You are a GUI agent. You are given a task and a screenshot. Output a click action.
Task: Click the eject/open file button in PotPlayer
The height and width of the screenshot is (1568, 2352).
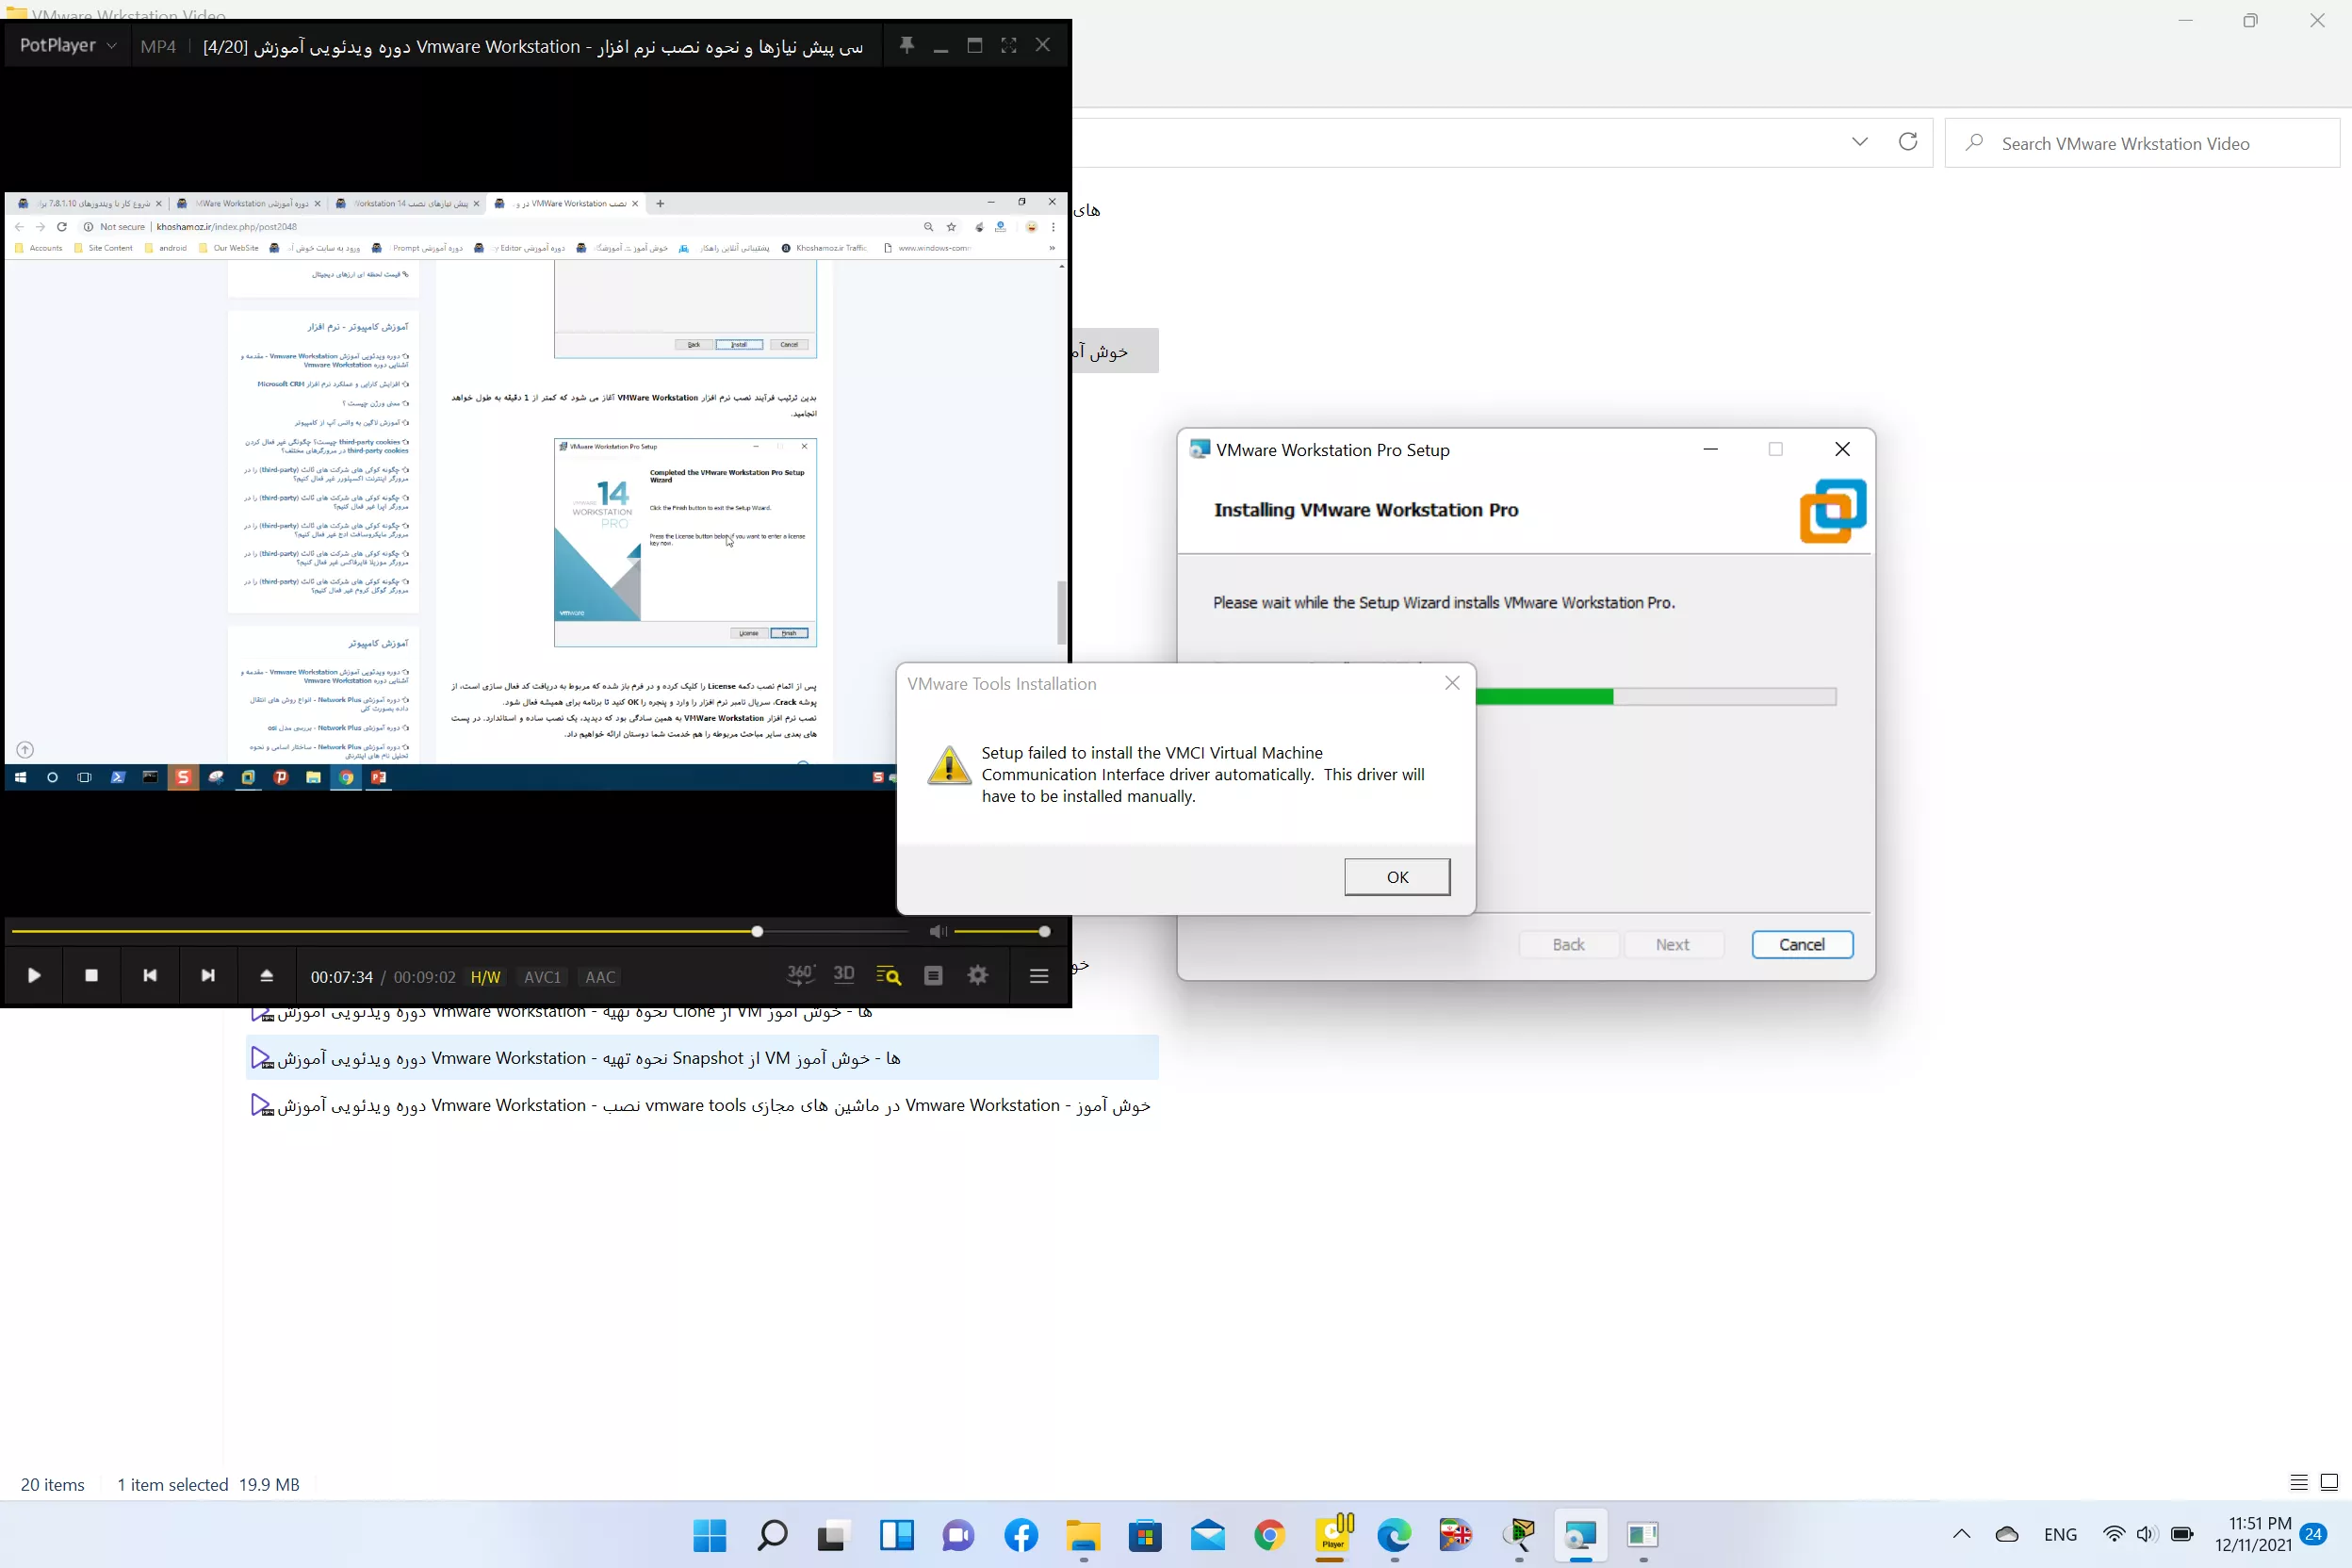pos(266,976)
